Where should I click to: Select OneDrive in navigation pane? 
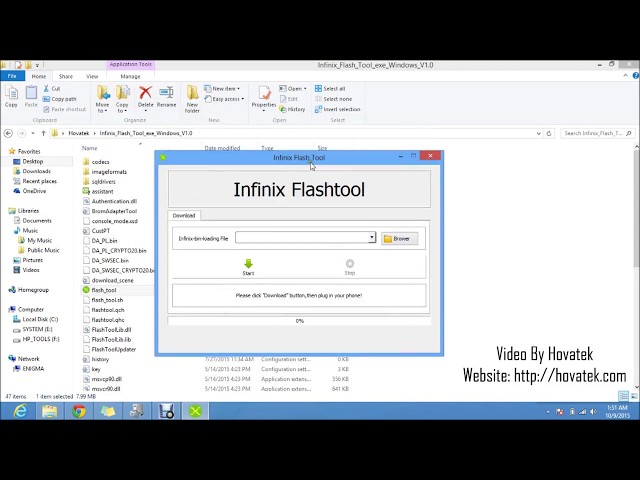34,191
